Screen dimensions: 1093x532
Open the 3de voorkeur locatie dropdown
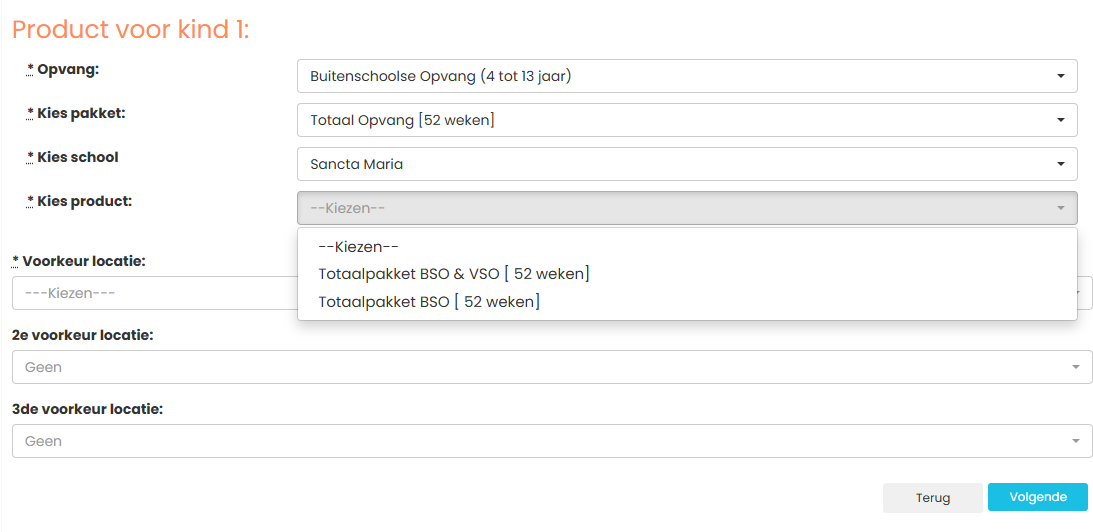552,441
